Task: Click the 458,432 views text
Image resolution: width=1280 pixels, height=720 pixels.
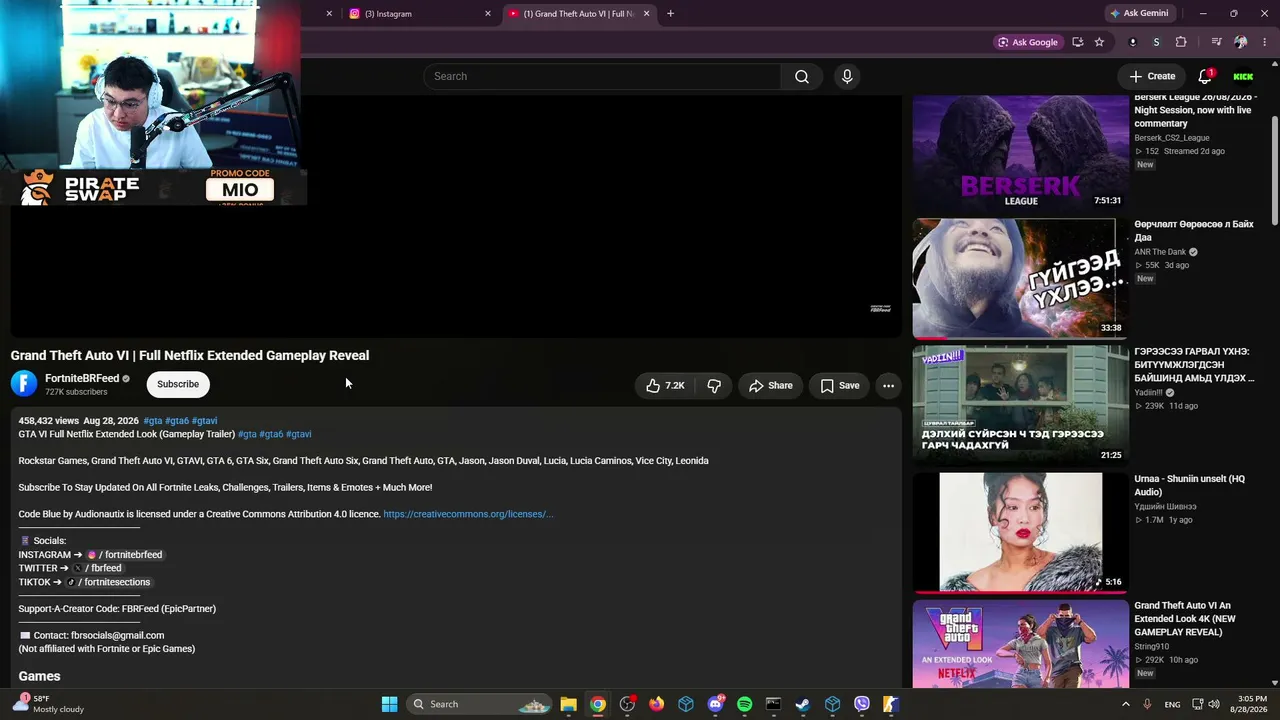Action: click(x=48, y=421)
